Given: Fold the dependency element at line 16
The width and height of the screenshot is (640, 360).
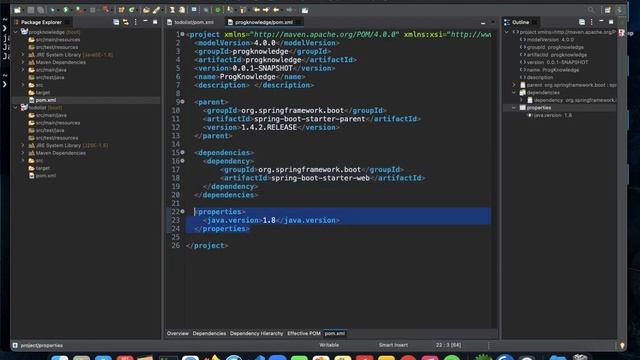Looking at the screenshot, I should [182, 161].
